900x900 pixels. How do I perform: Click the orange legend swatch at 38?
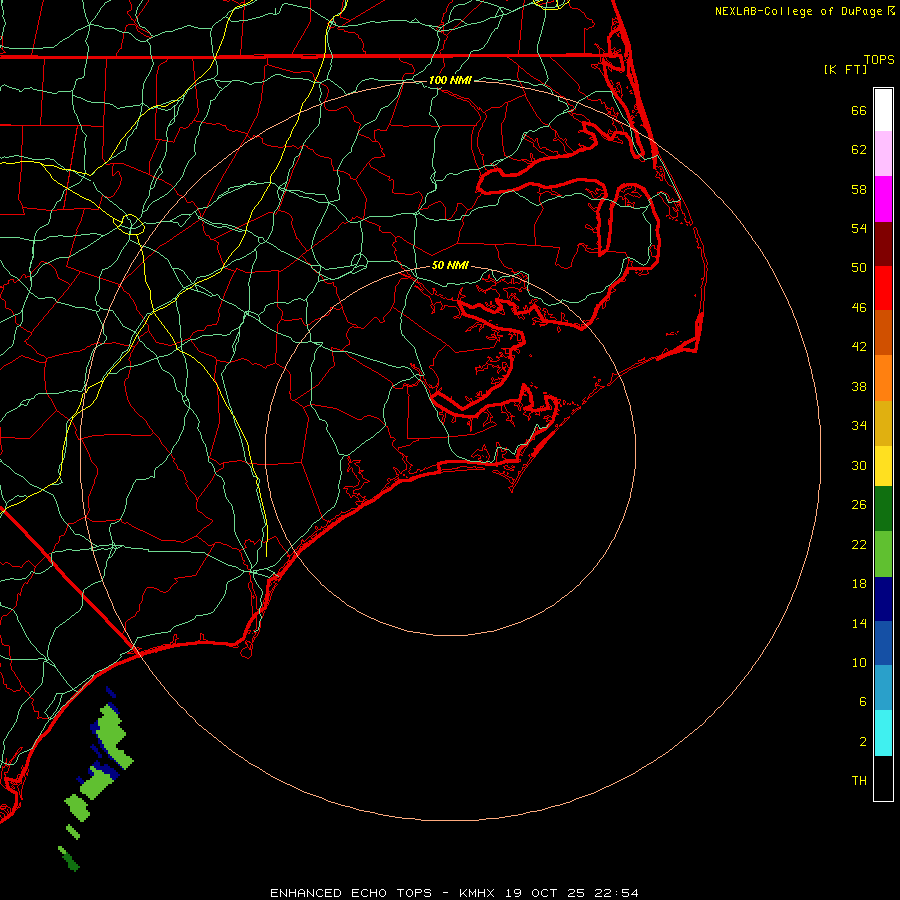(x=883, y=378)
